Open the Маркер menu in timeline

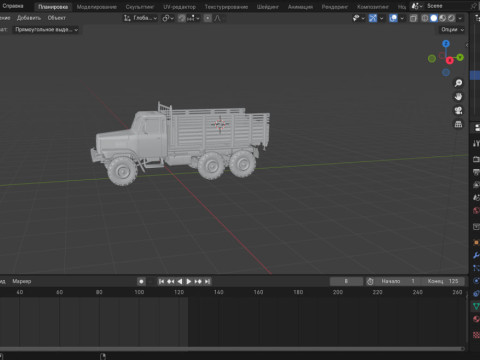[22, 281]
